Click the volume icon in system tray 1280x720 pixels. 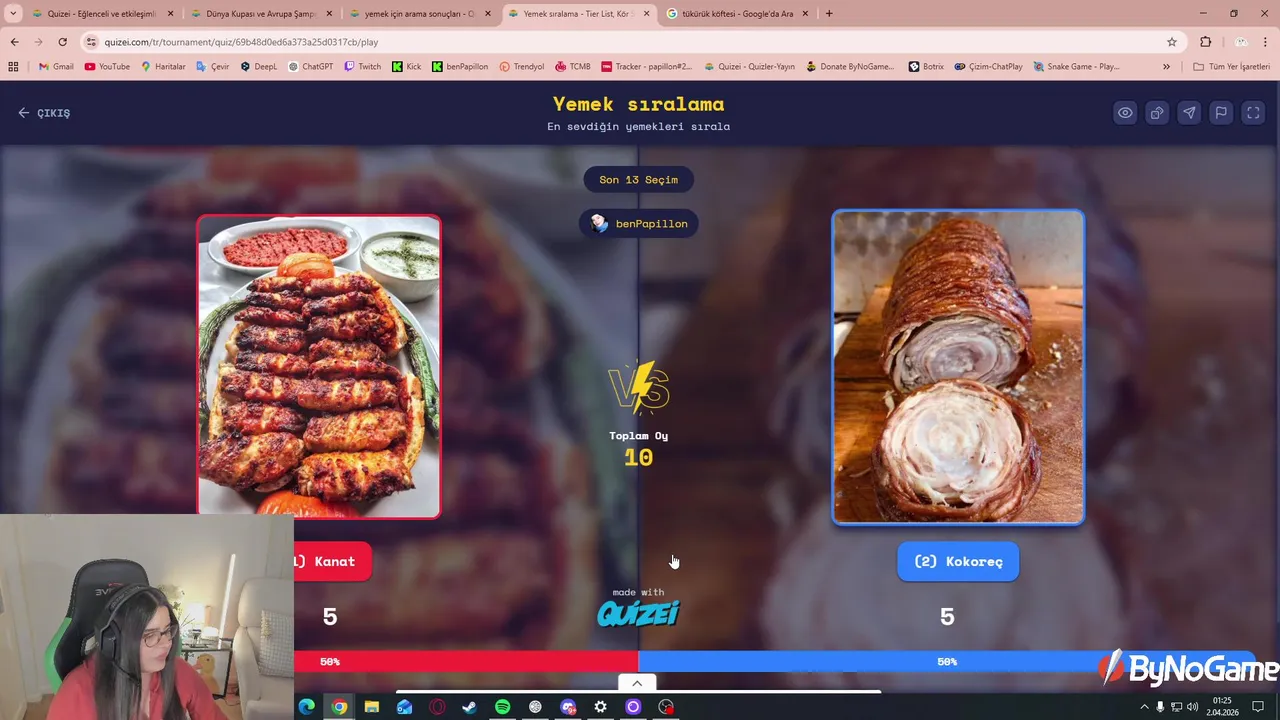[x=1192, y=707]
